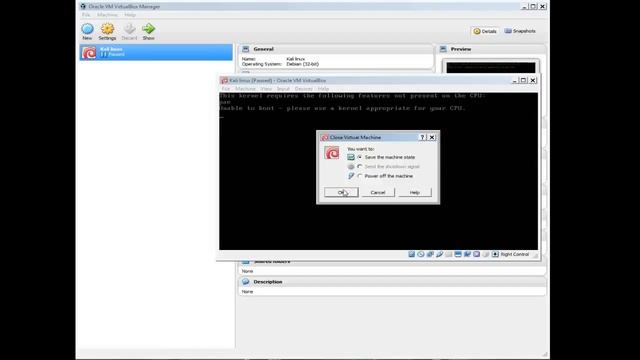Collapse the Preview section header
This screenshot has width=640, height=360.
pyautogui.click(x=491, y=49)
